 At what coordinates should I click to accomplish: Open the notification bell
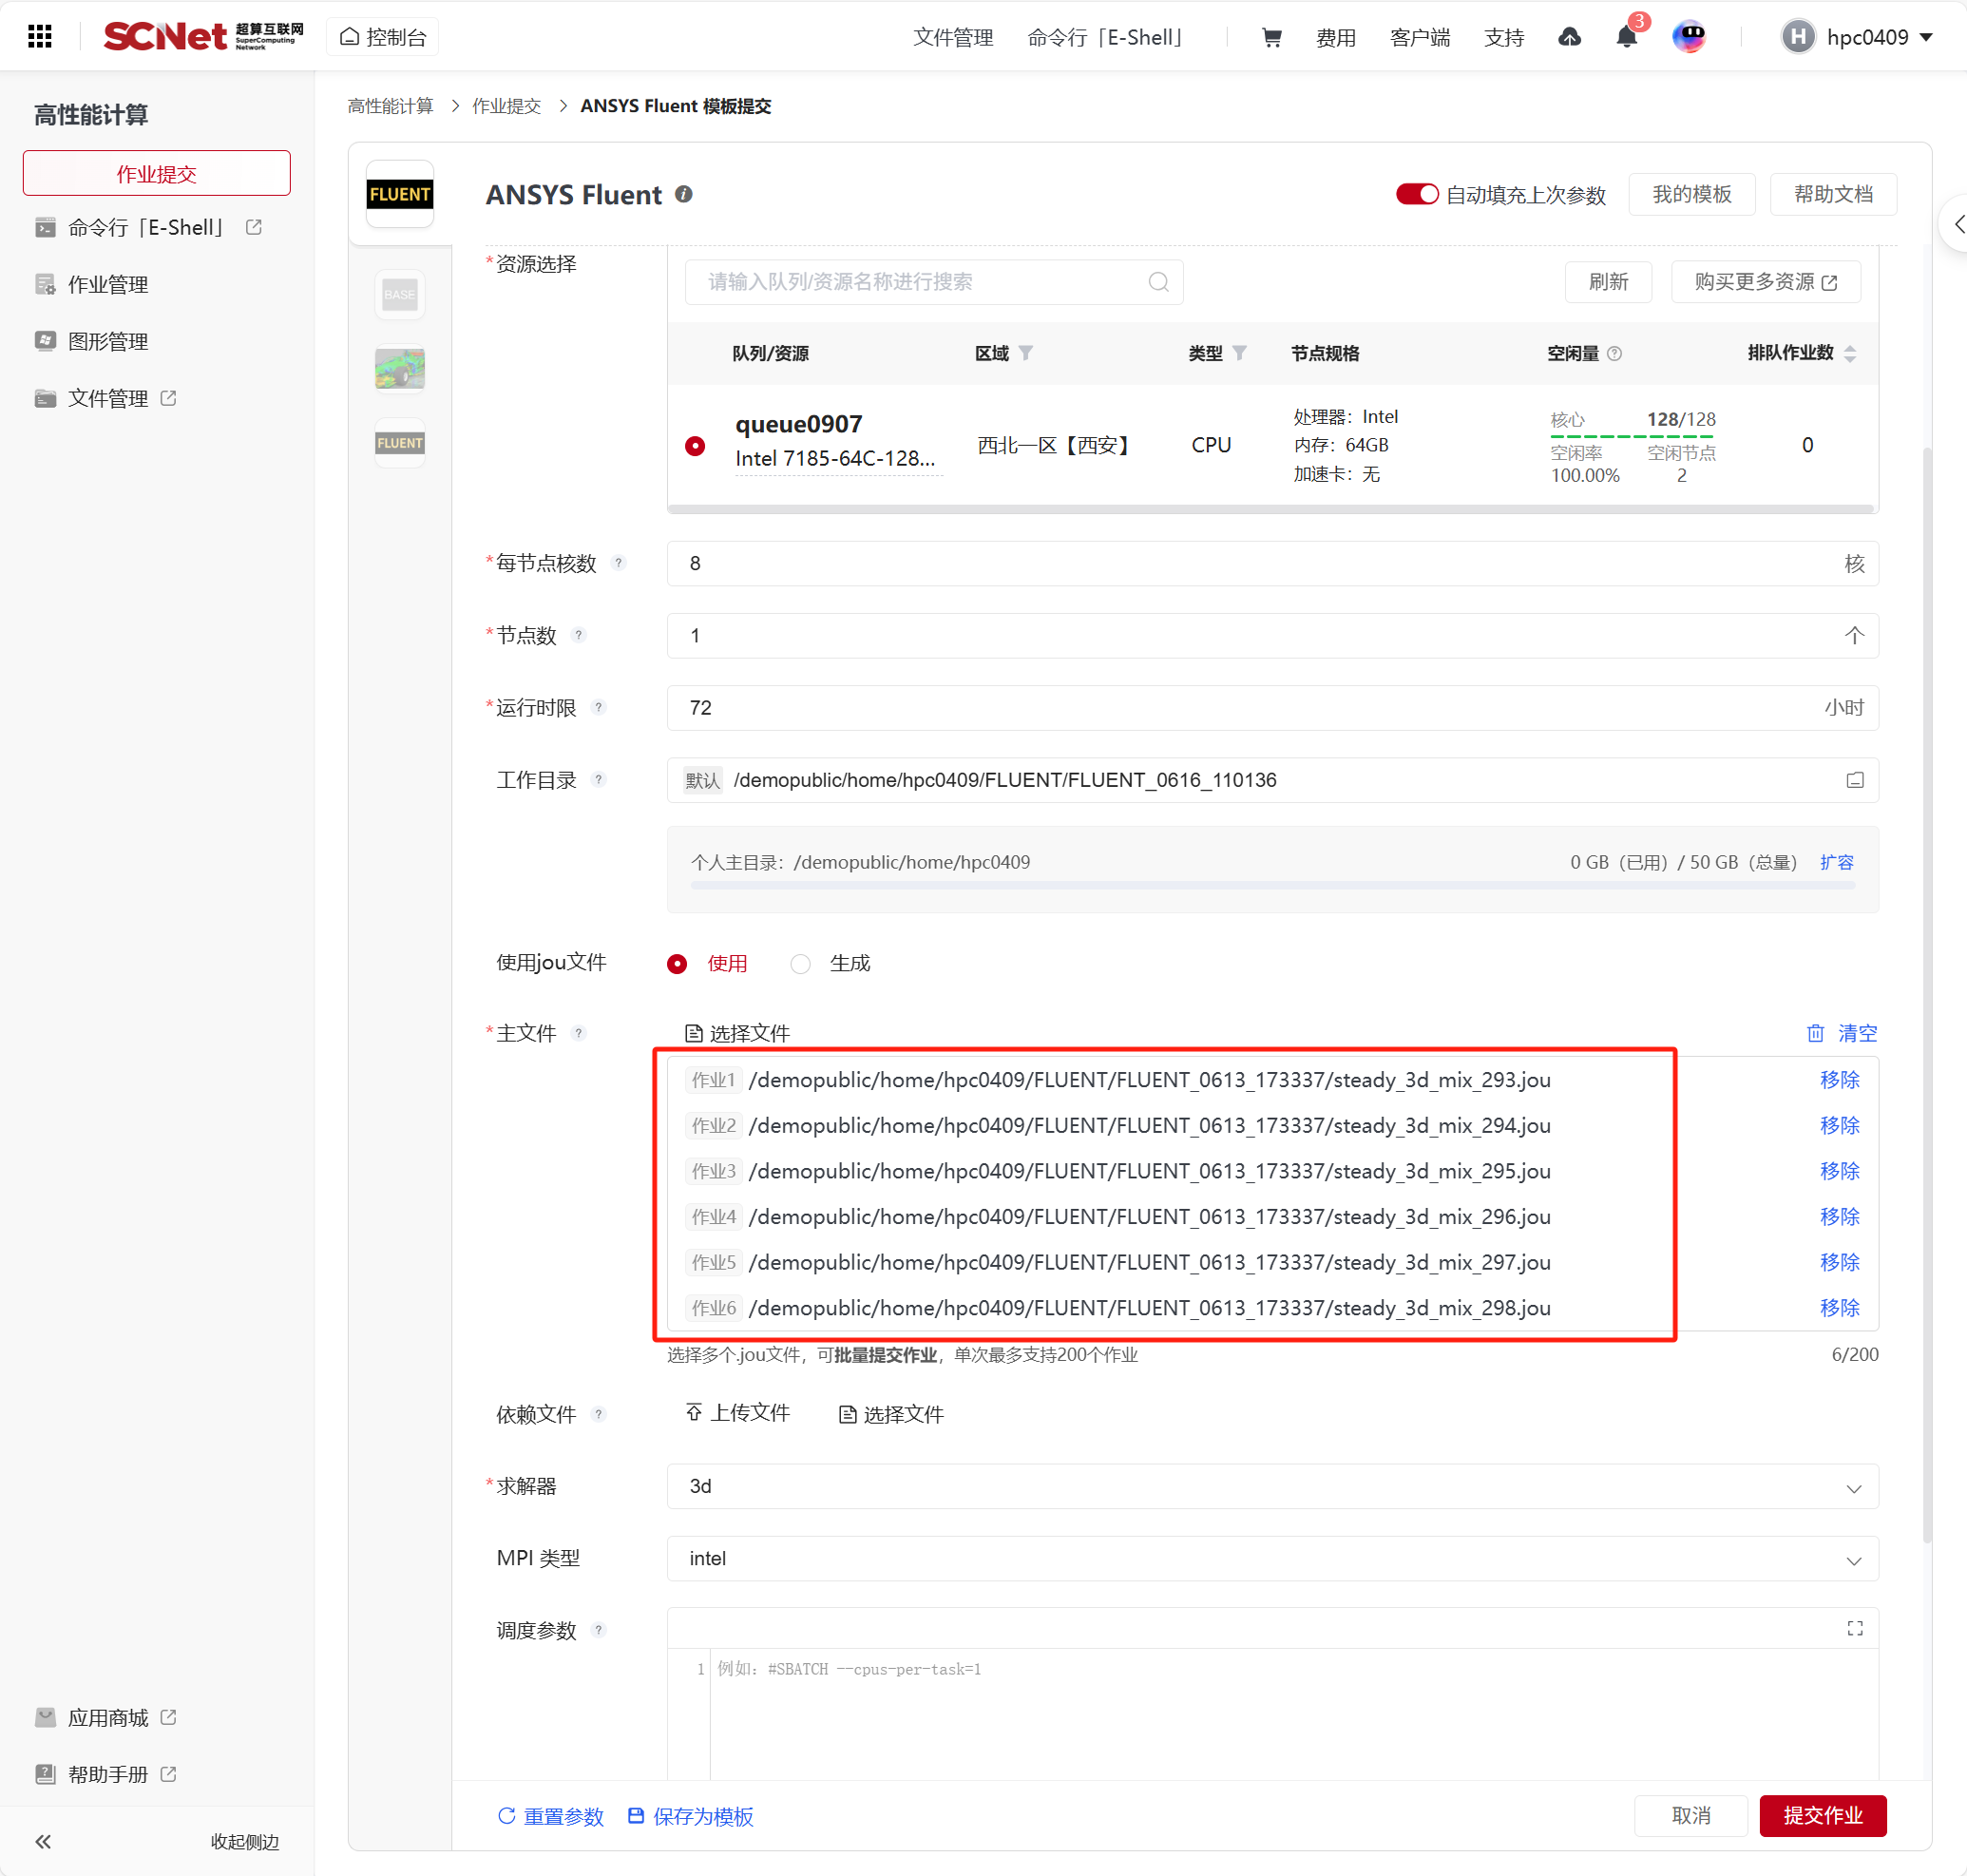(x=1626, y=37)
